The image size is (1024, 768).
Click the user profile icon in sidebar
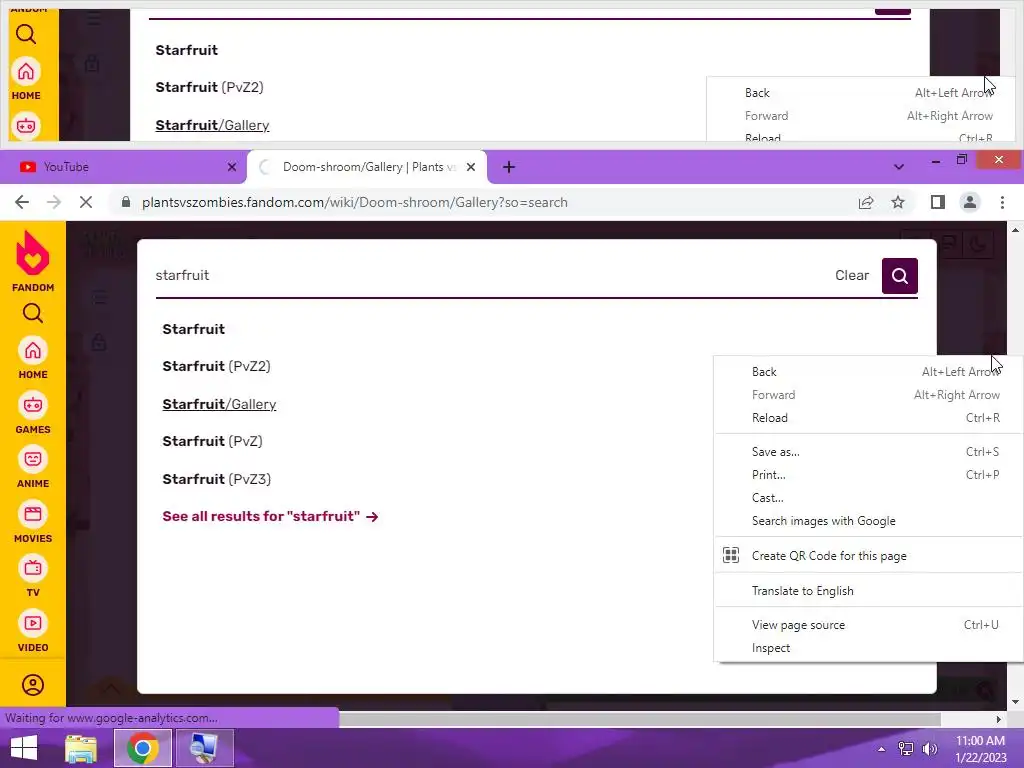point(33,685)
